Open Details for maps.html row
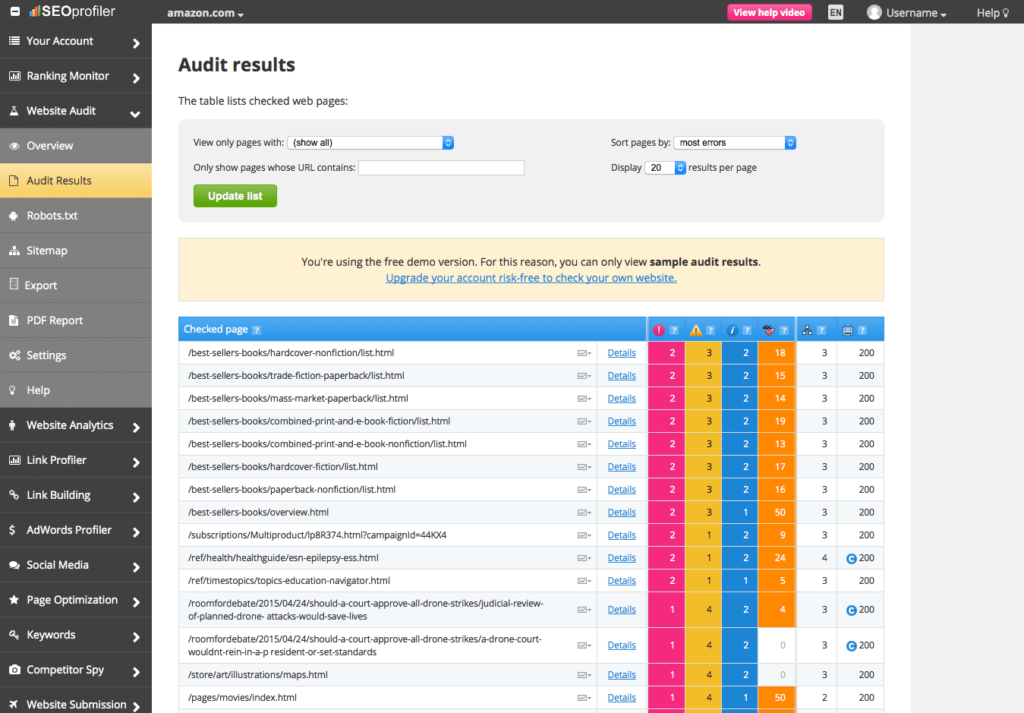 click(x=621, y=675)
